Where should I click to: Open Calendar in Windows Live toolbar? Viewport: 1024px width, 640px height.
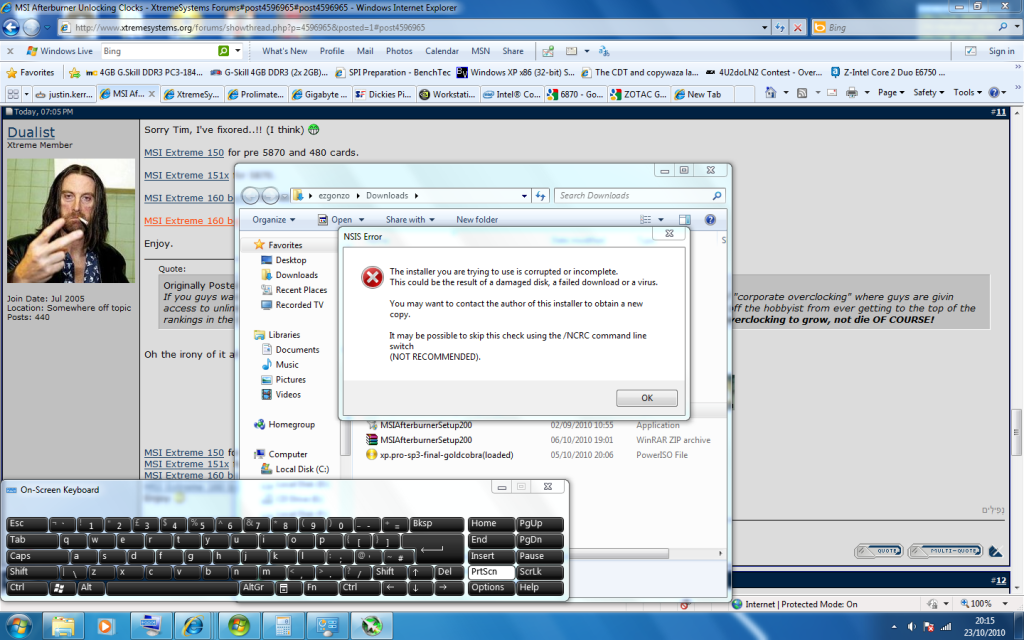click(442, 51)
